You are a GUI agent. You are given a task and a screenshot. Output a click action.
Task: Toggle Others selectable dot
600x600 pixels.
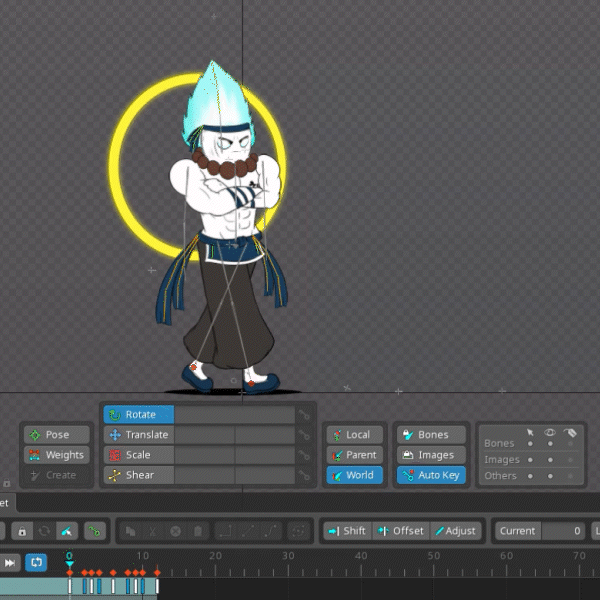[530, 476]
